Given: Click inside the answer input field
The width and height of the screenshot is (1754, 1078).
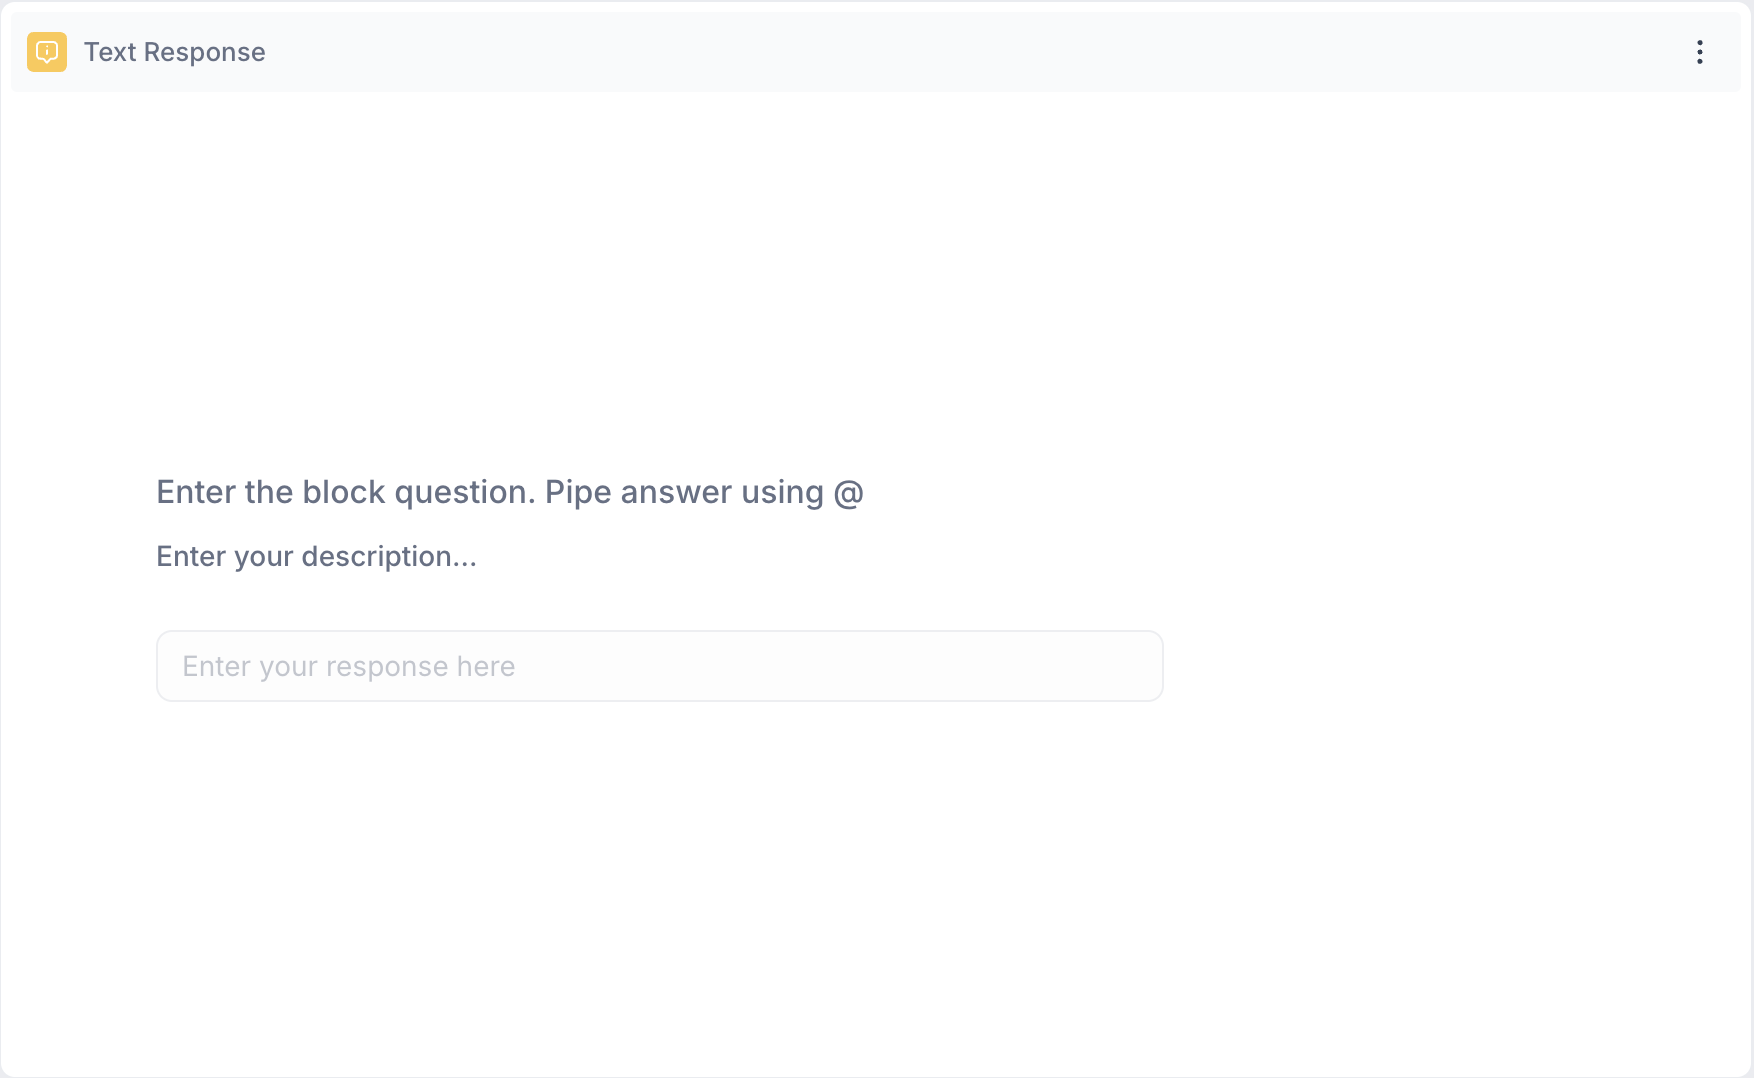Looking at the screenshot, I should tap(659, 666).
